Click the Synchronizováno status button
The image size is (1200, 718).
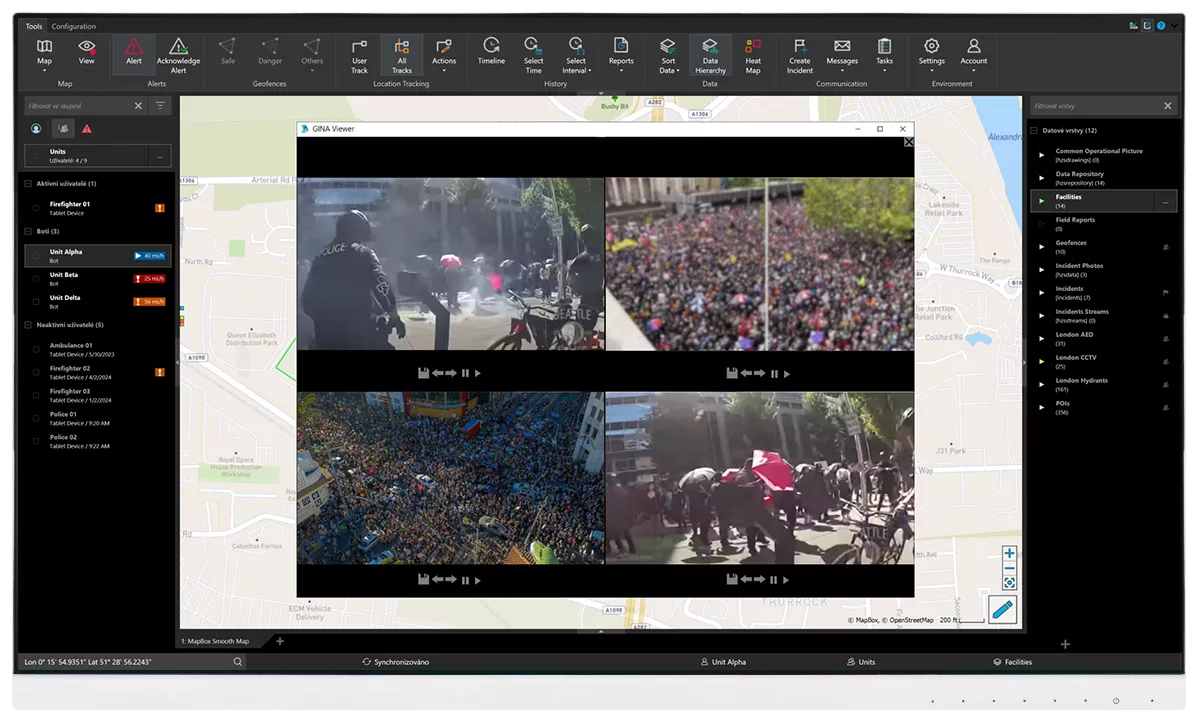coord(396,662)
